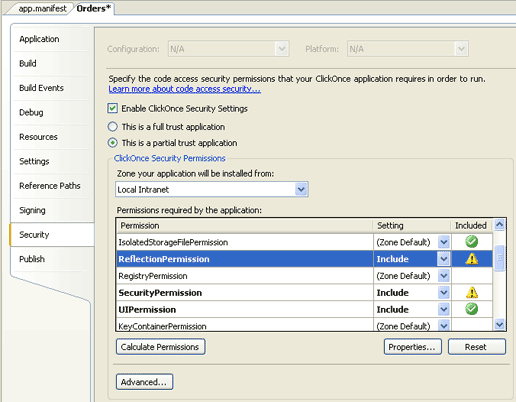Open the Local Intranet zone dropdown
516x402 pixels.
coord(301,189)
